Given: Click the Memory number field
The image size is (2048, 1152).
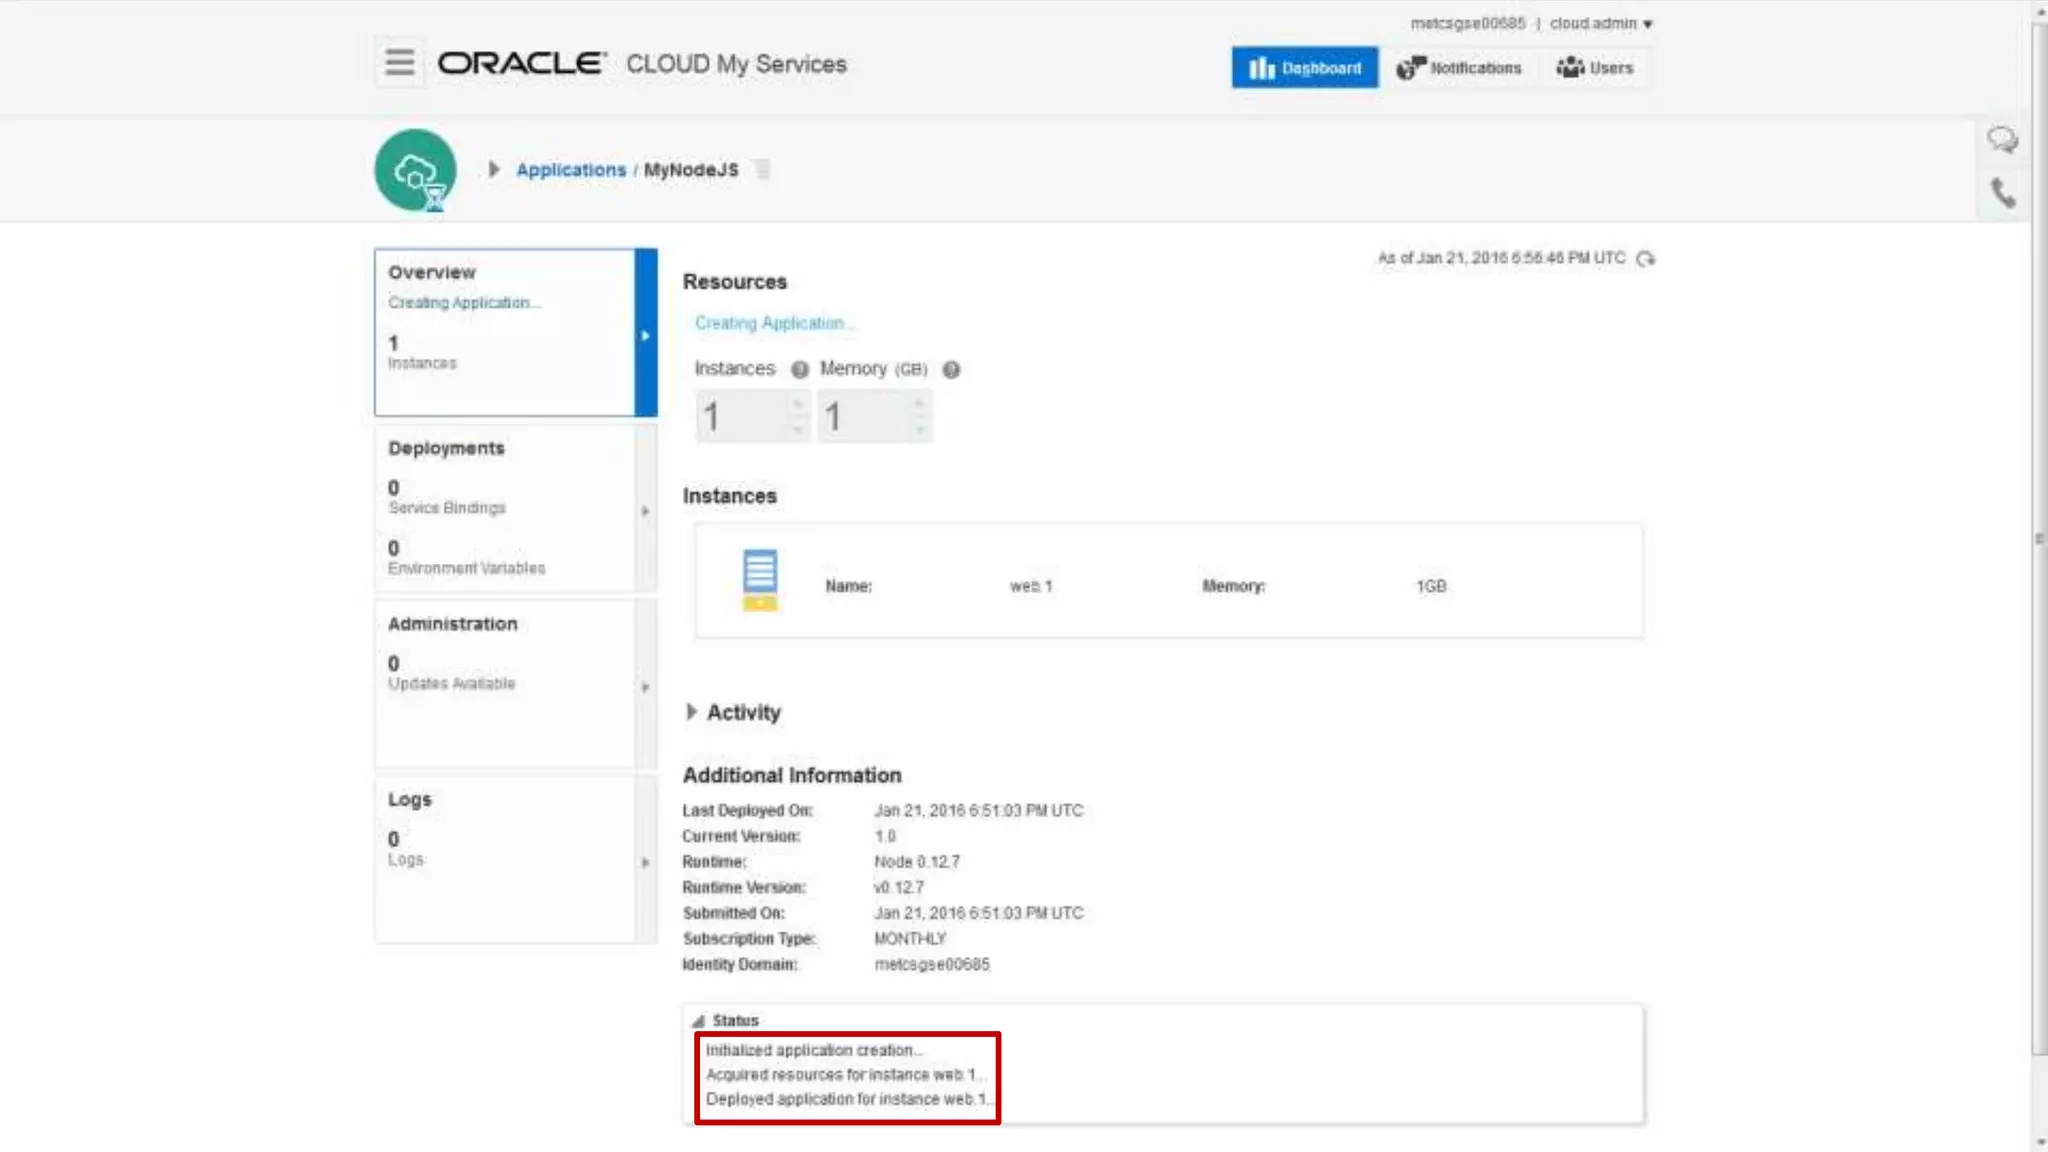Looking at the screenshot, I should click(x=864, y=416).
